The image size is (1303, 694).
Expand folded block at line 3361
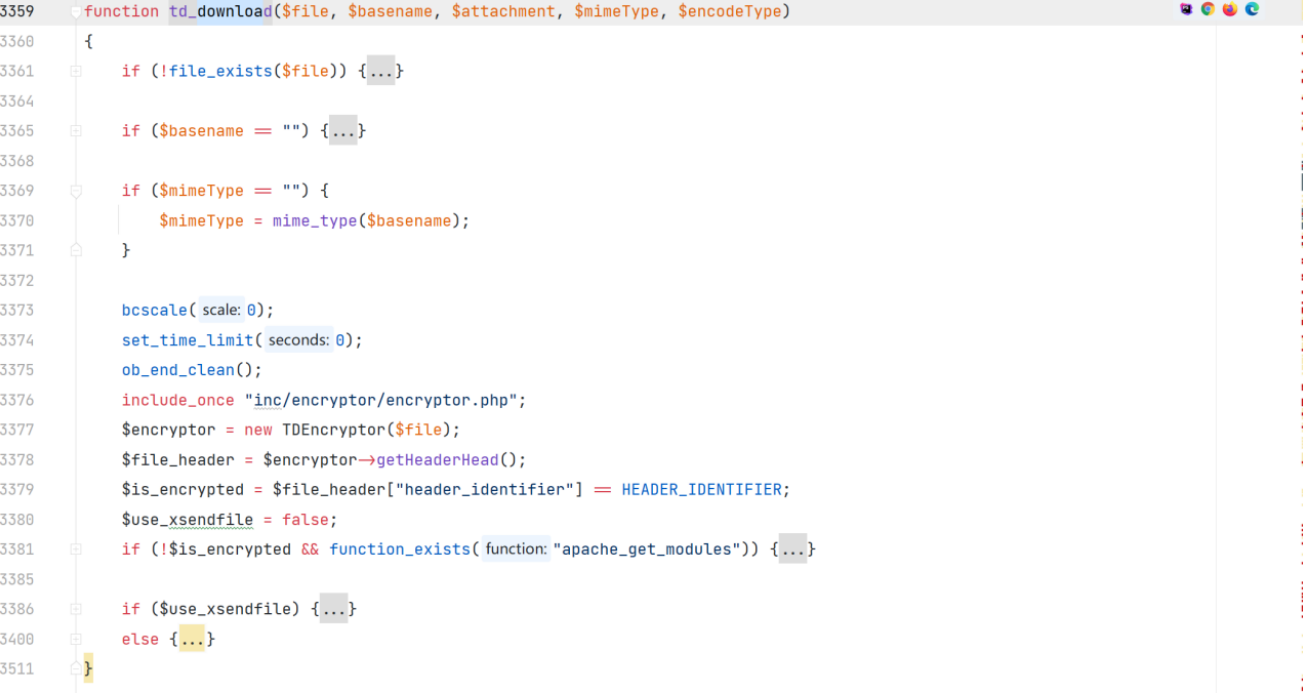76,71
